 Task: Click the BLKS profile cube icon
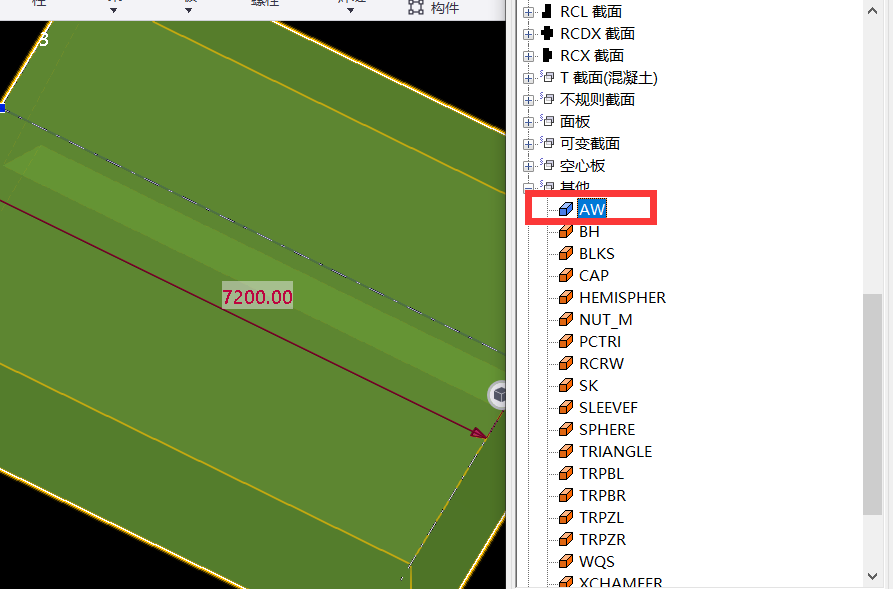(566, 253)
